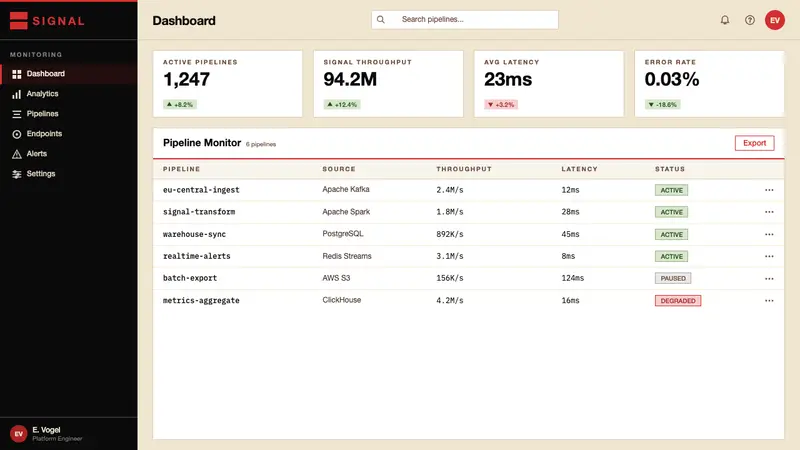Open Endpoints section
Image resolution: width=800 pixels, height=450 pixels.
(x=69, y=134)
